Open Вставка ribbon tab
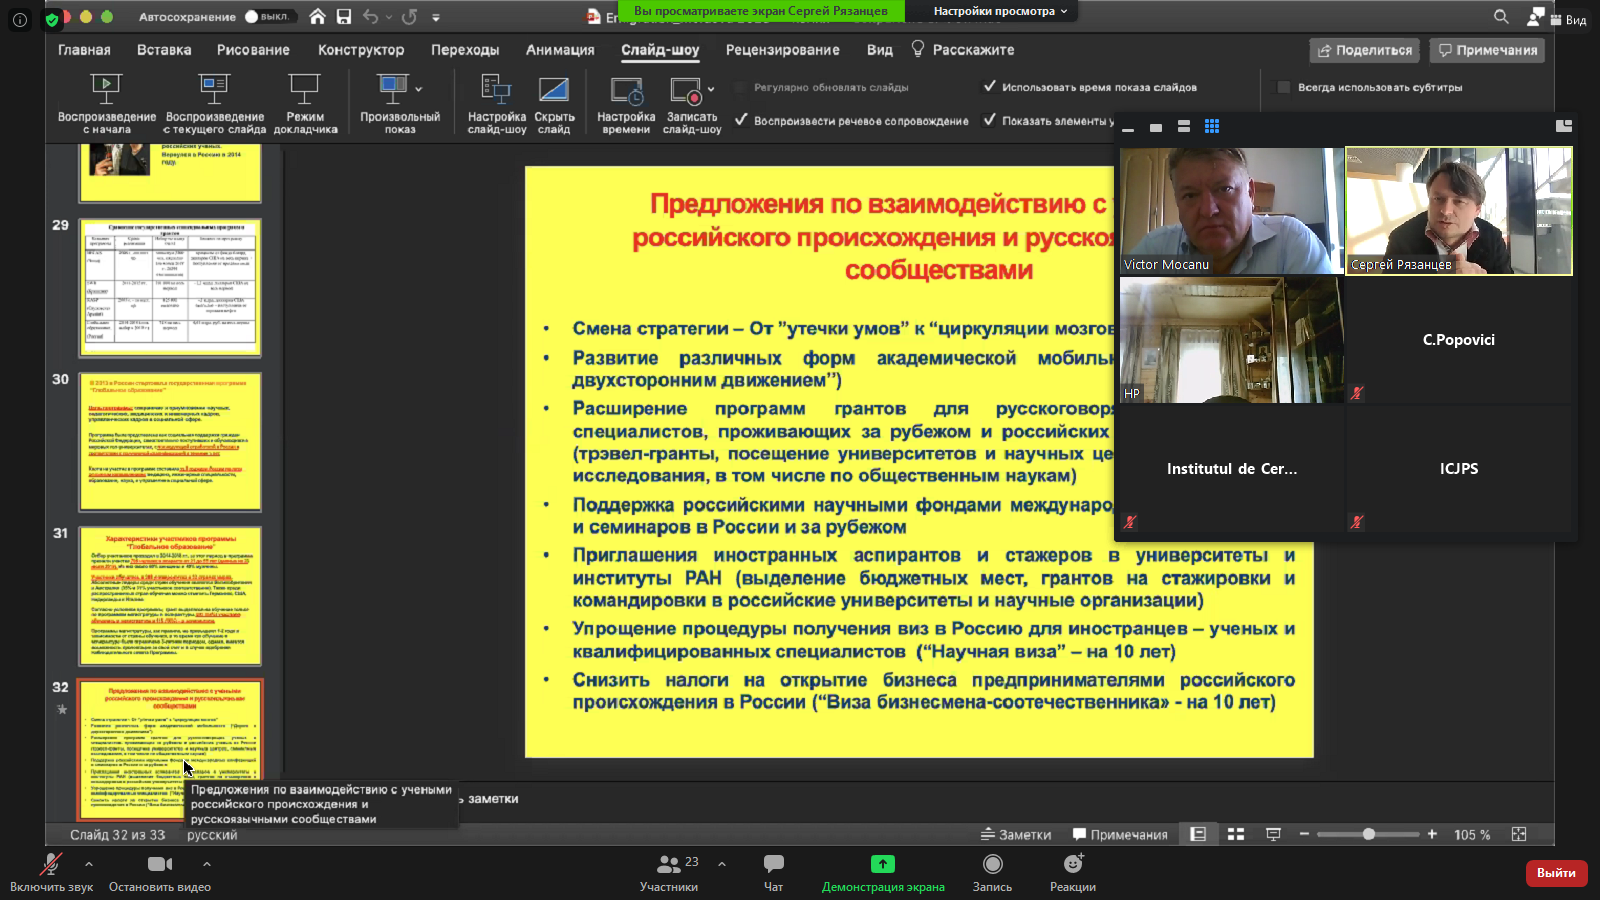 (164, 50)
